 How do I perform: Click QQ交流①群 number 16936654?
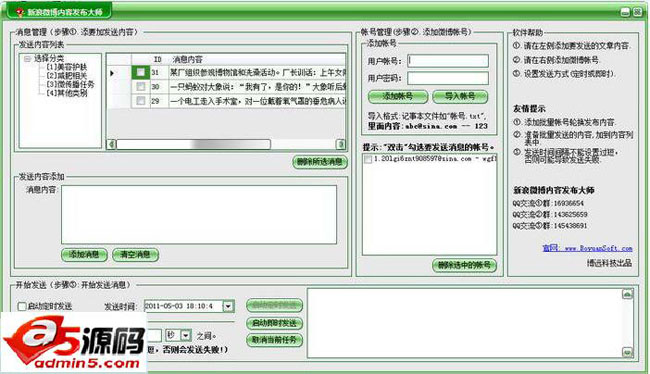pos(568,203)
